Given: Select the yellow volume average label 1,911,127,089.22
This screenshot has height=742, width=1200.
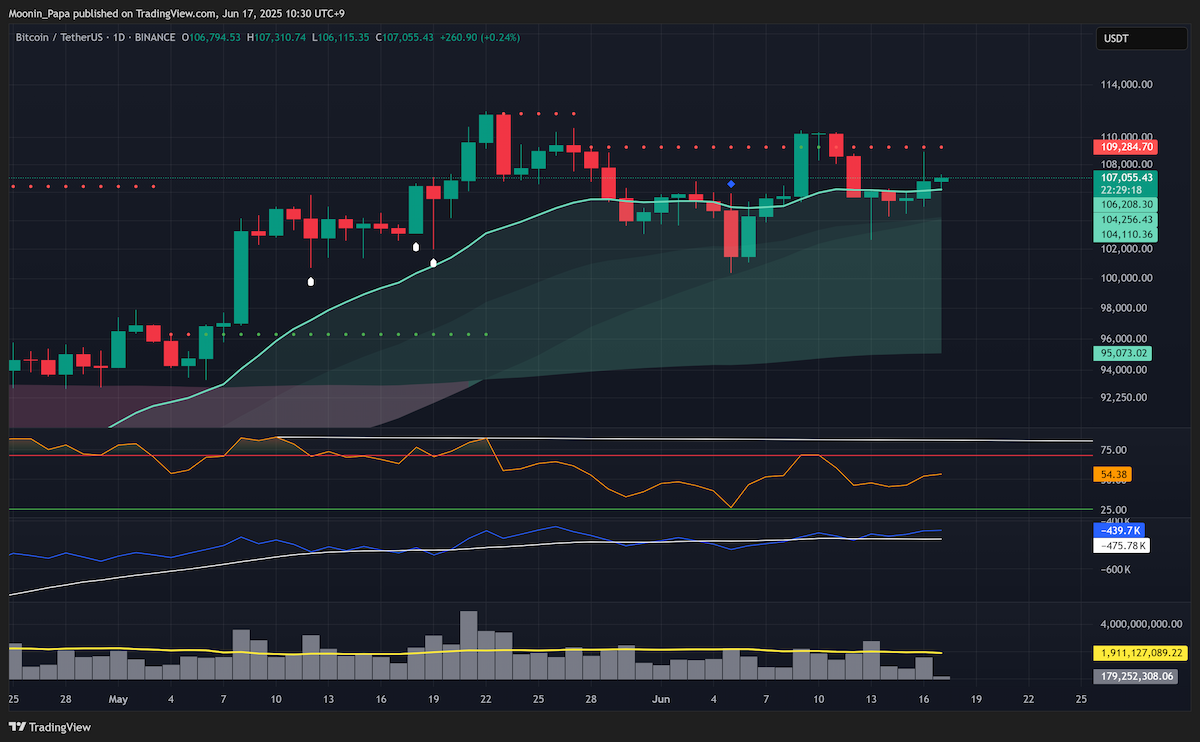Looking at the screenshot, I should pyautogui.click(x=1140, y=652).
